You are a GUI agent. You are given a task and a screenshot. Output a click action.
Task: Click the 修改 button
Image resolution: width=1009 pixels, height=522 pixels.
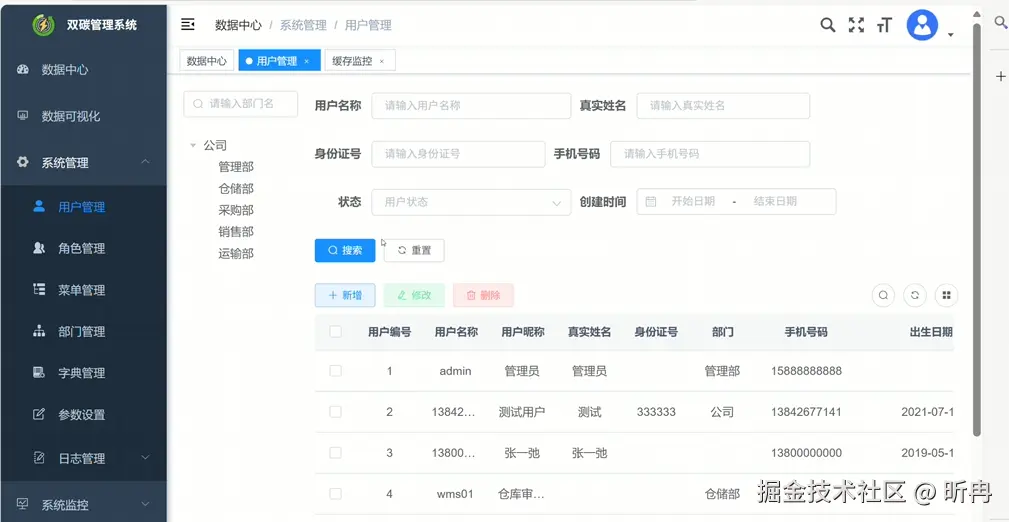pos(414,295)
